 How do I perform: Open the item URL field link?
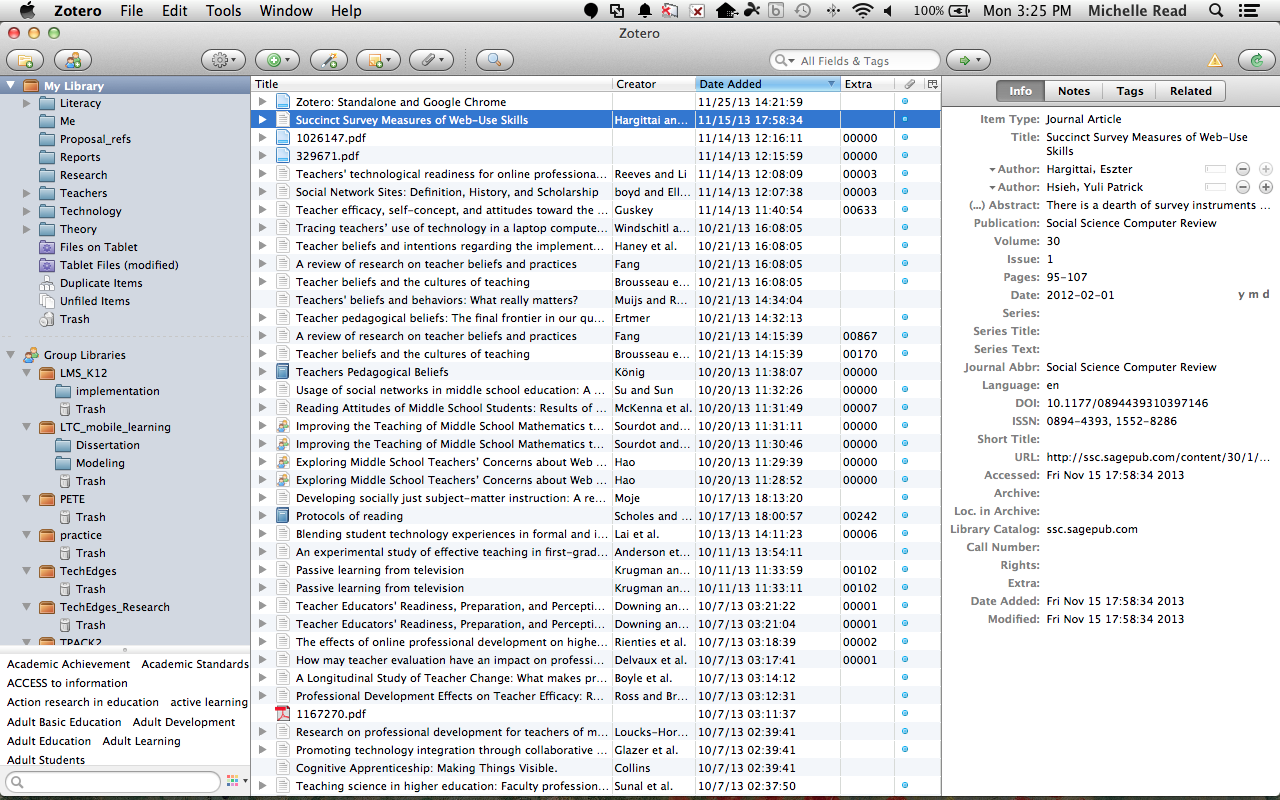(1157, 457)
